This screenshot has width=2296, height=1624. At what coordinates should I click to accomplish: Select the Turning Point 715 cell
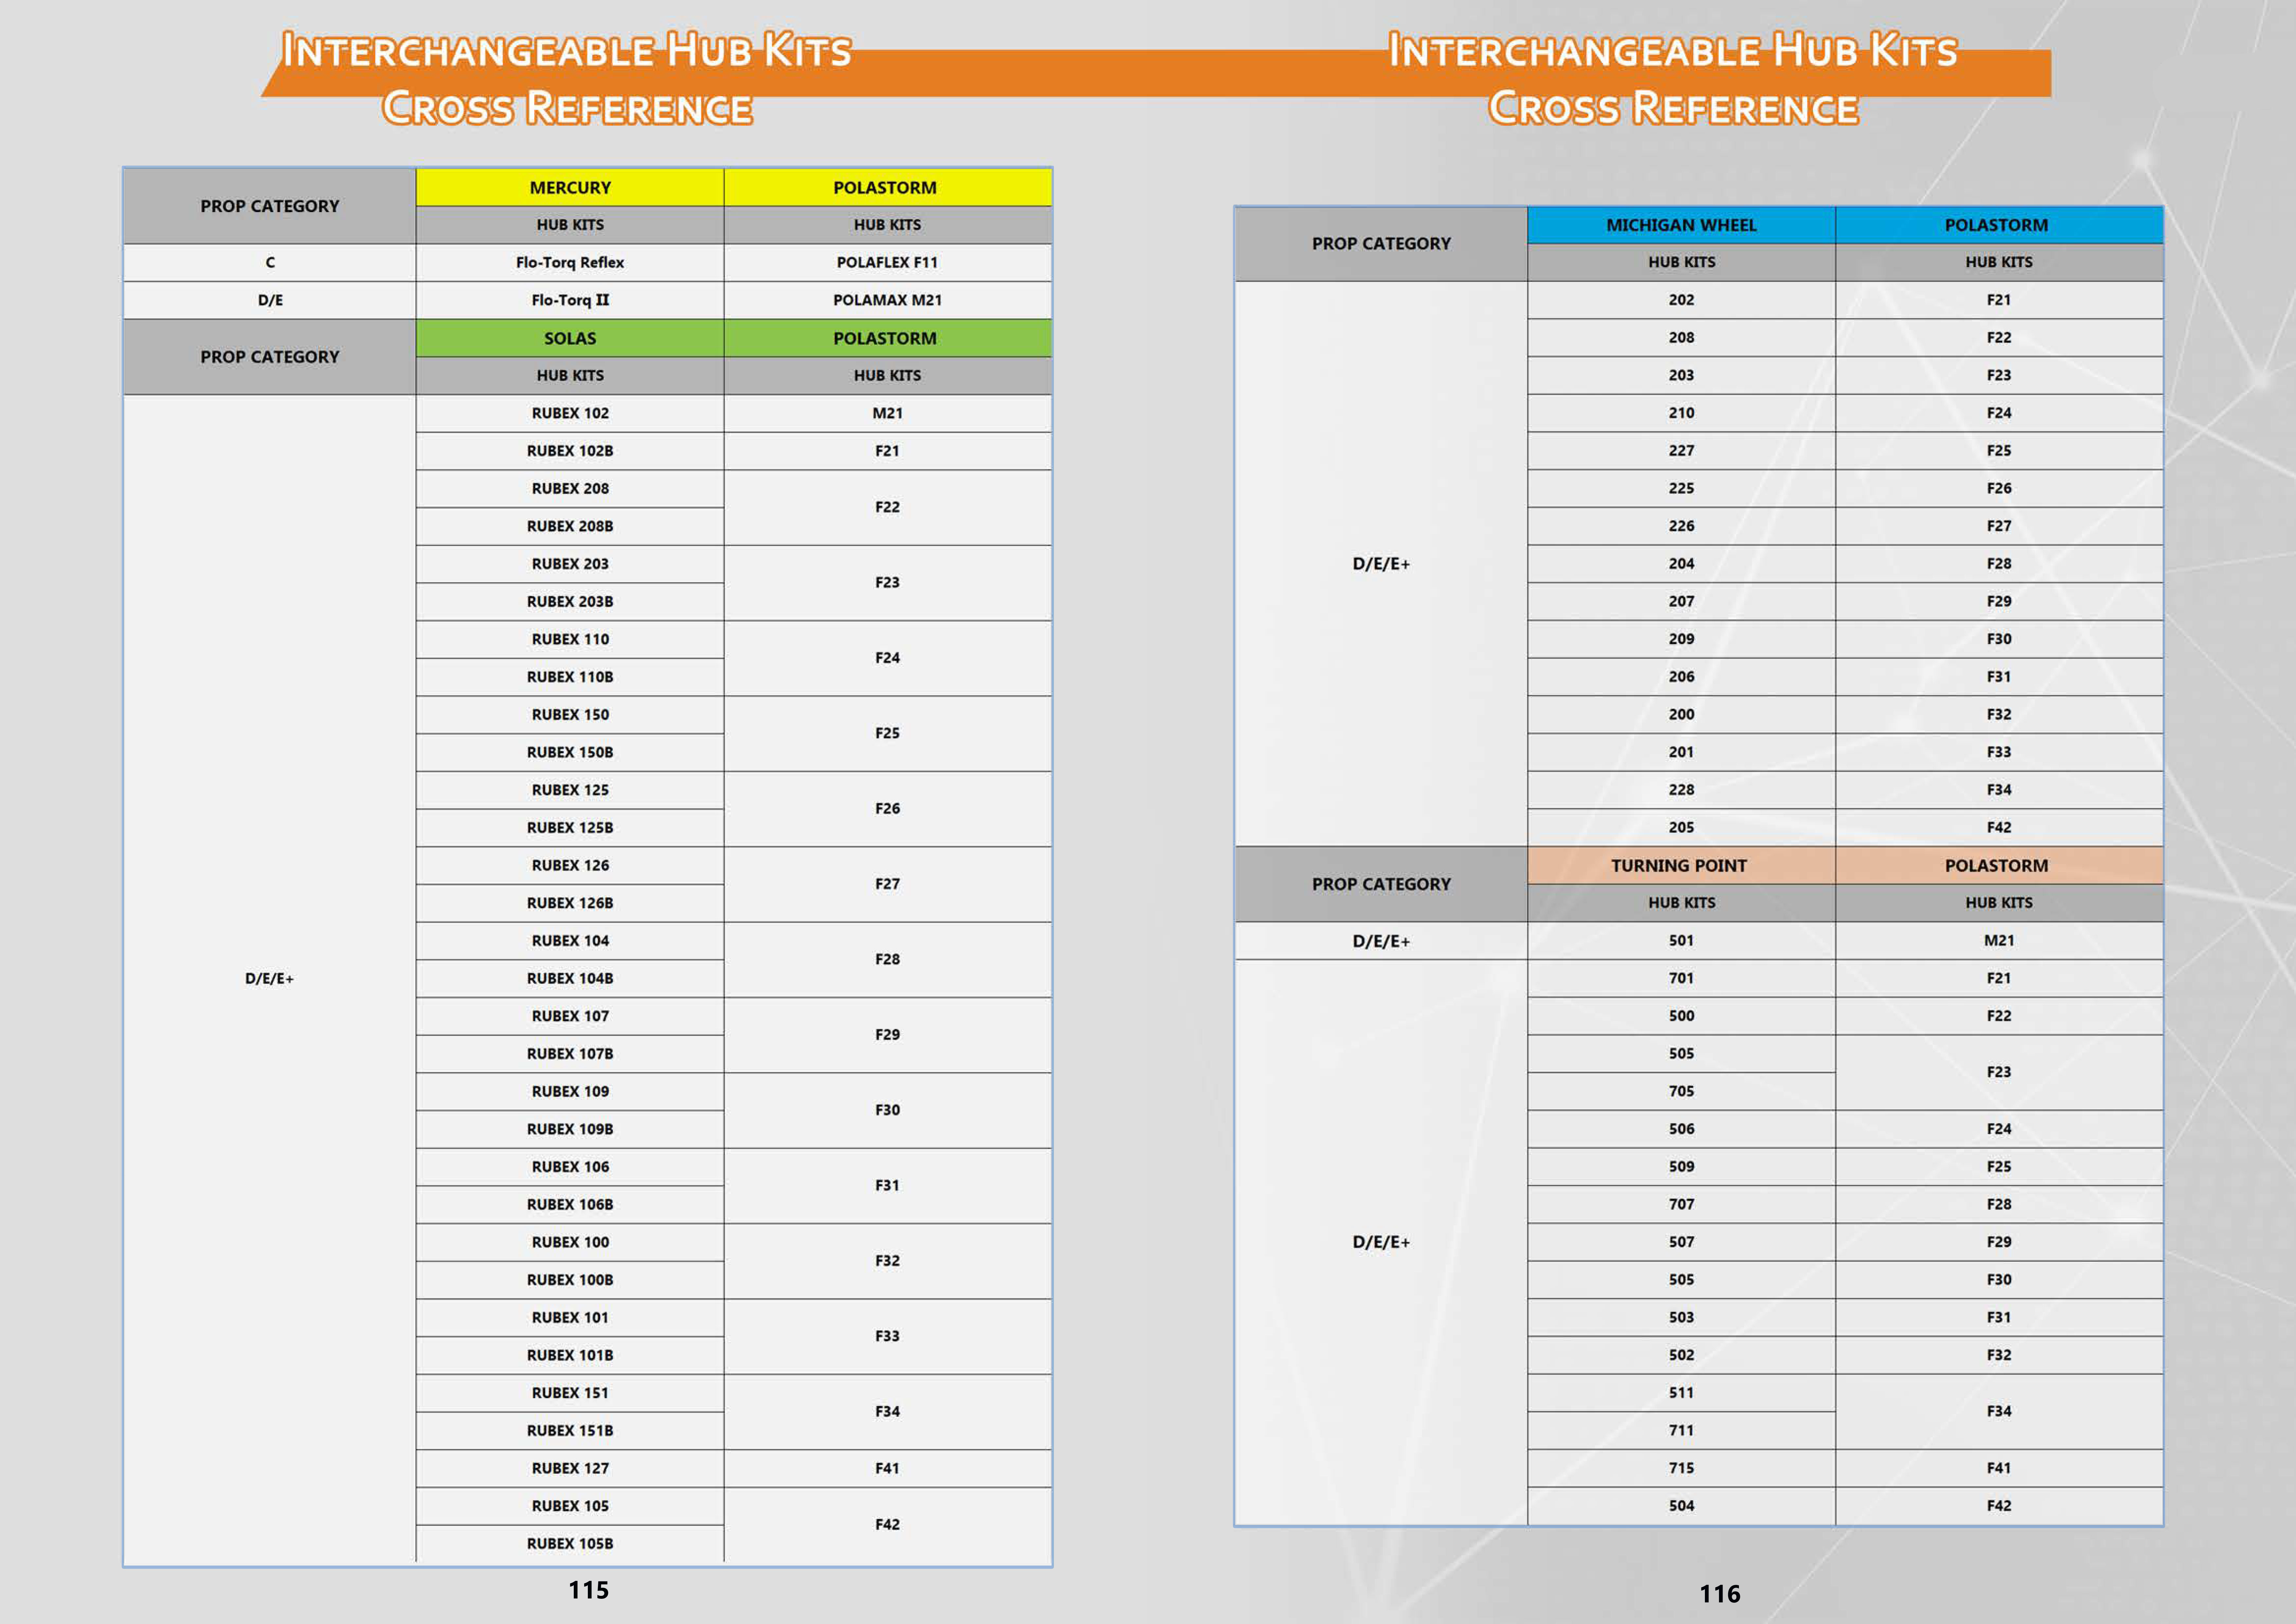tap(1681, 1468)
